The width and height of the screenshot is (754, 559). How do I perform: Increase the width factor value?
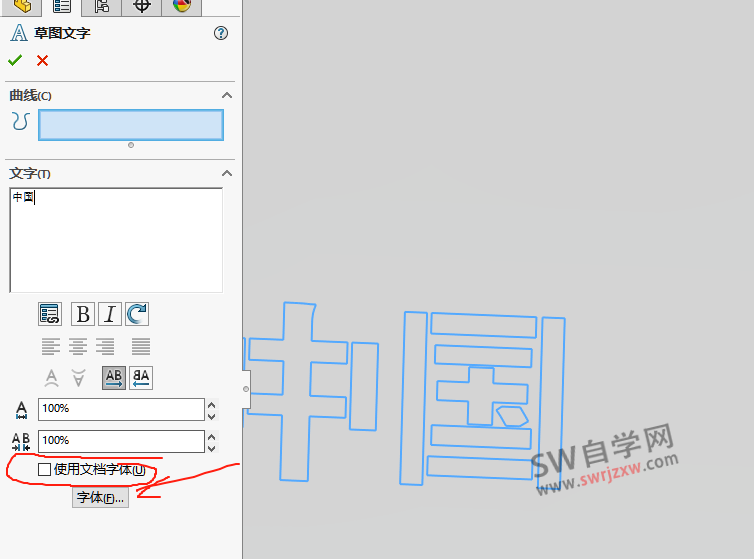(212, 405)
